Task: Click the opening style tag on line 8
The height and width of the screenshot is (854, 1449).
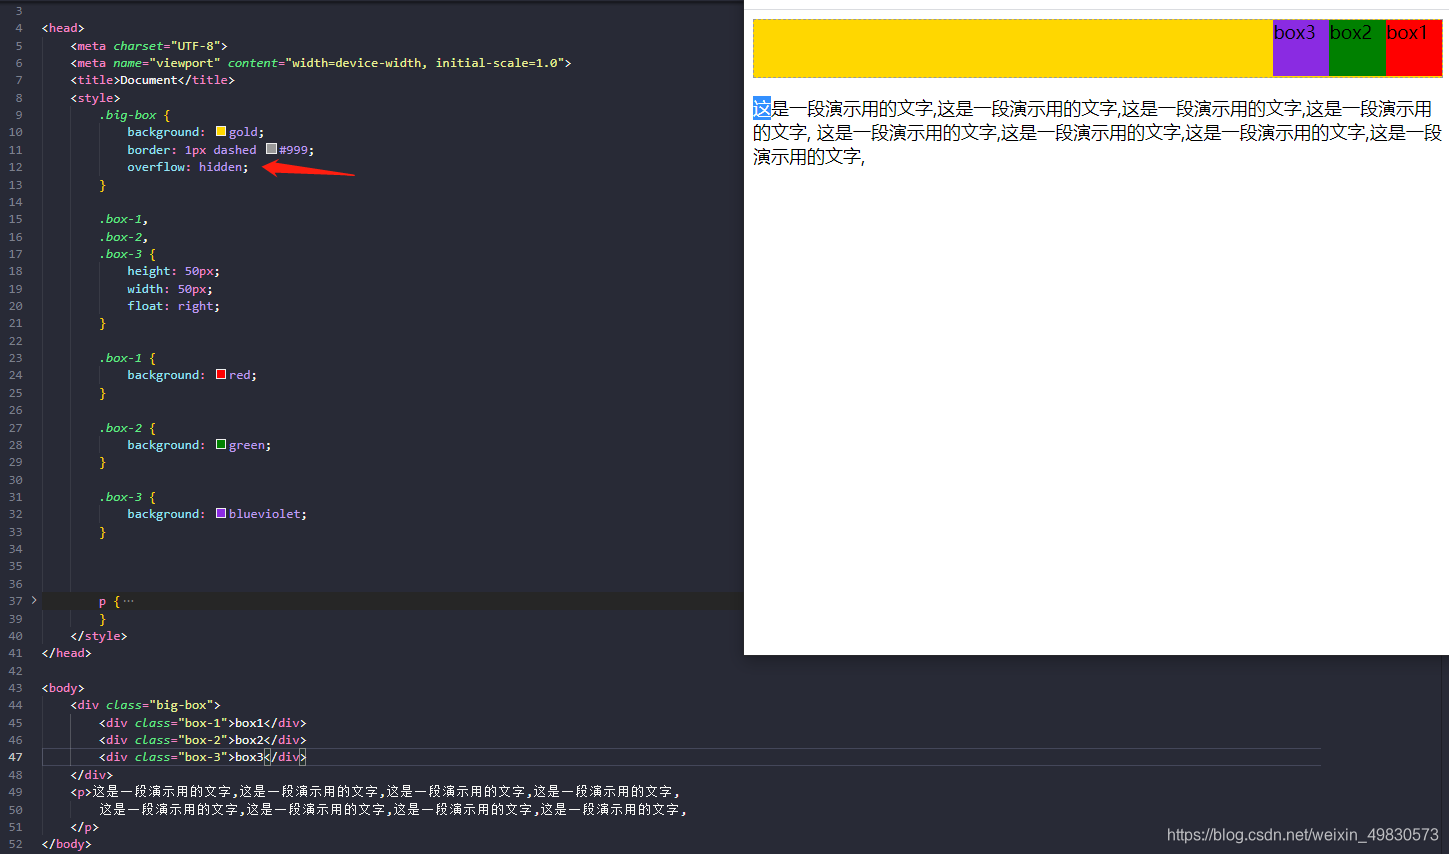Action: coord(95,98)
